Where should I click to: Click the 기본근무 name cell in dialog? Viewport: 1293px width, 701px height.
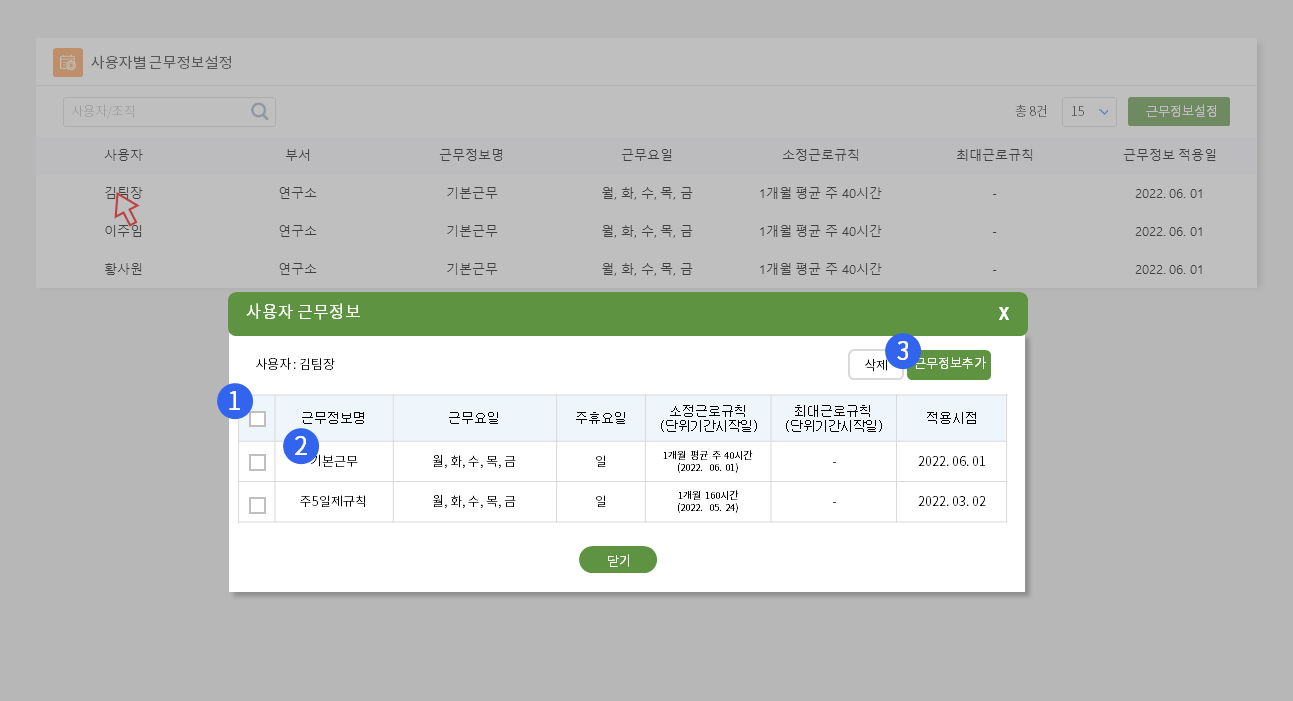[334, 462]
